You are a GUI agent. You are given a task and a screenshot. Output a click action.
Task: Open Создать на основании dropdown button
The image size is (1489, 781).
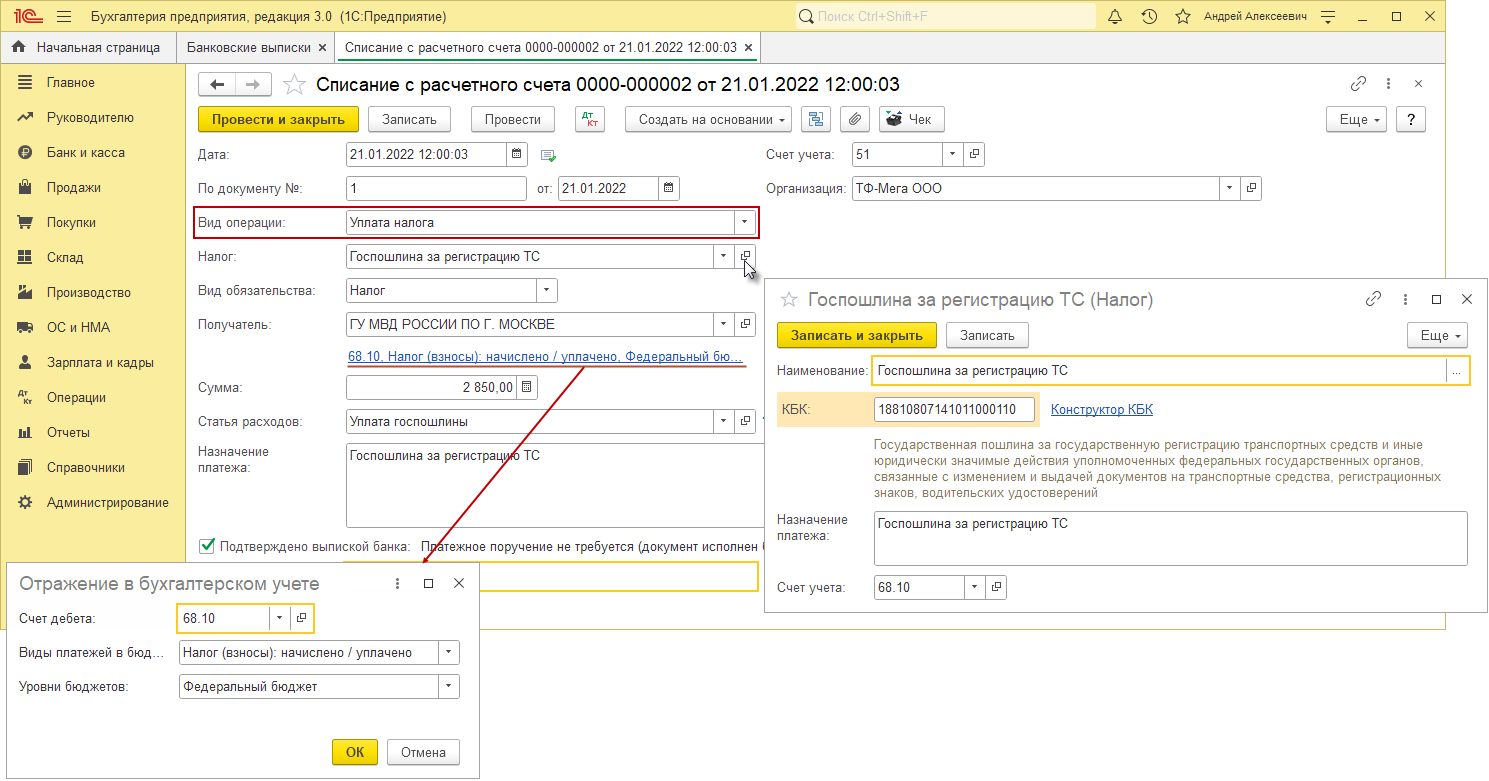(x=709, y=119)
